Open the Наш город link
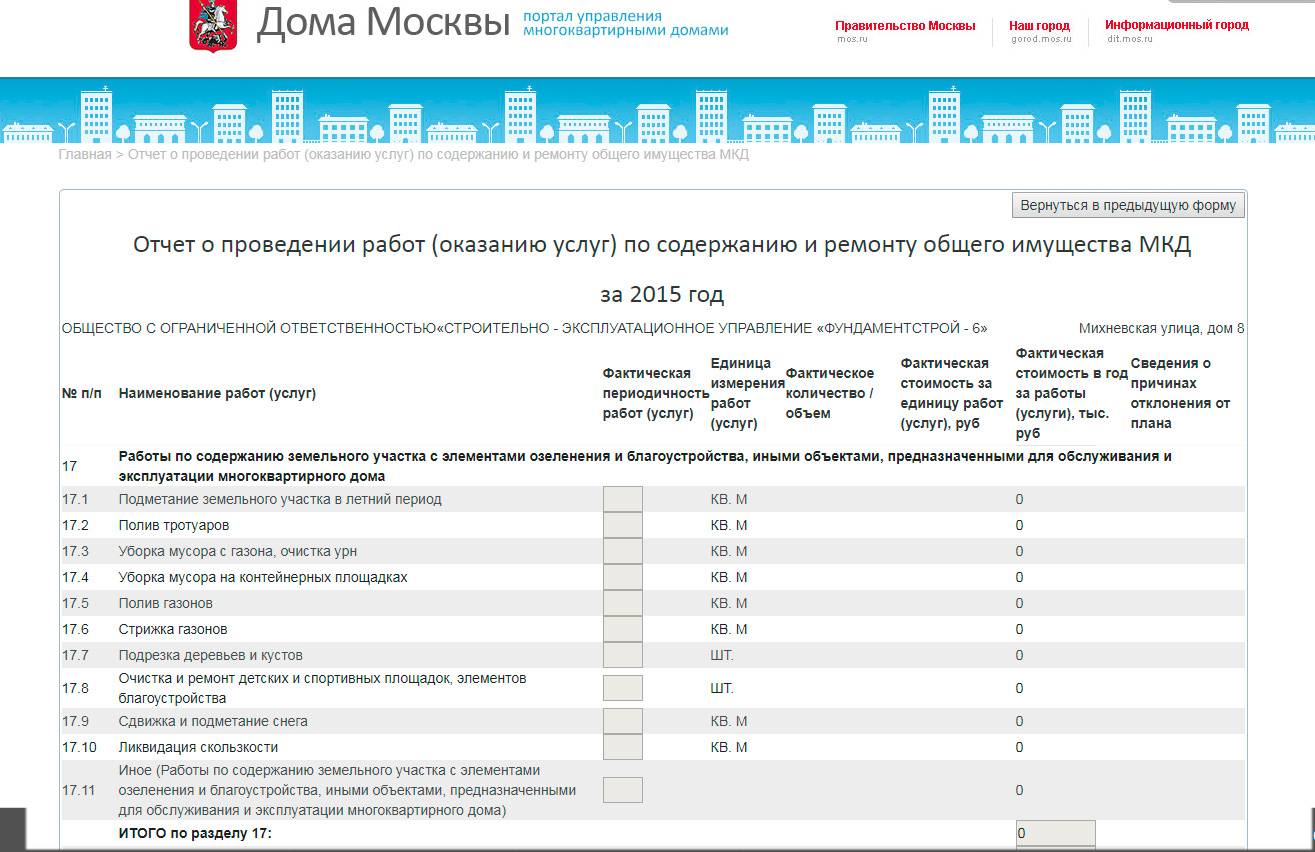1315x852 pixels. [x=1039, y=26]
